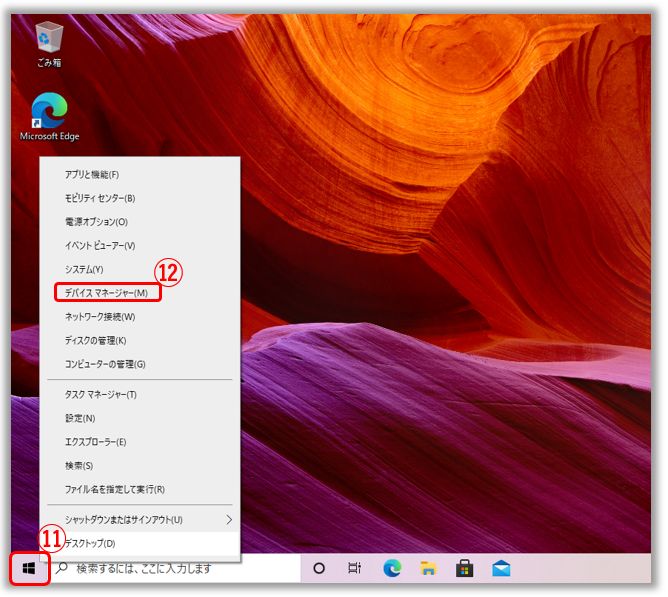Open デバイス マネージャー(M) from the menu
Image resolution: width=668 pixels, height=597 pixels.
pyautogui.click(x=140, y=293)
